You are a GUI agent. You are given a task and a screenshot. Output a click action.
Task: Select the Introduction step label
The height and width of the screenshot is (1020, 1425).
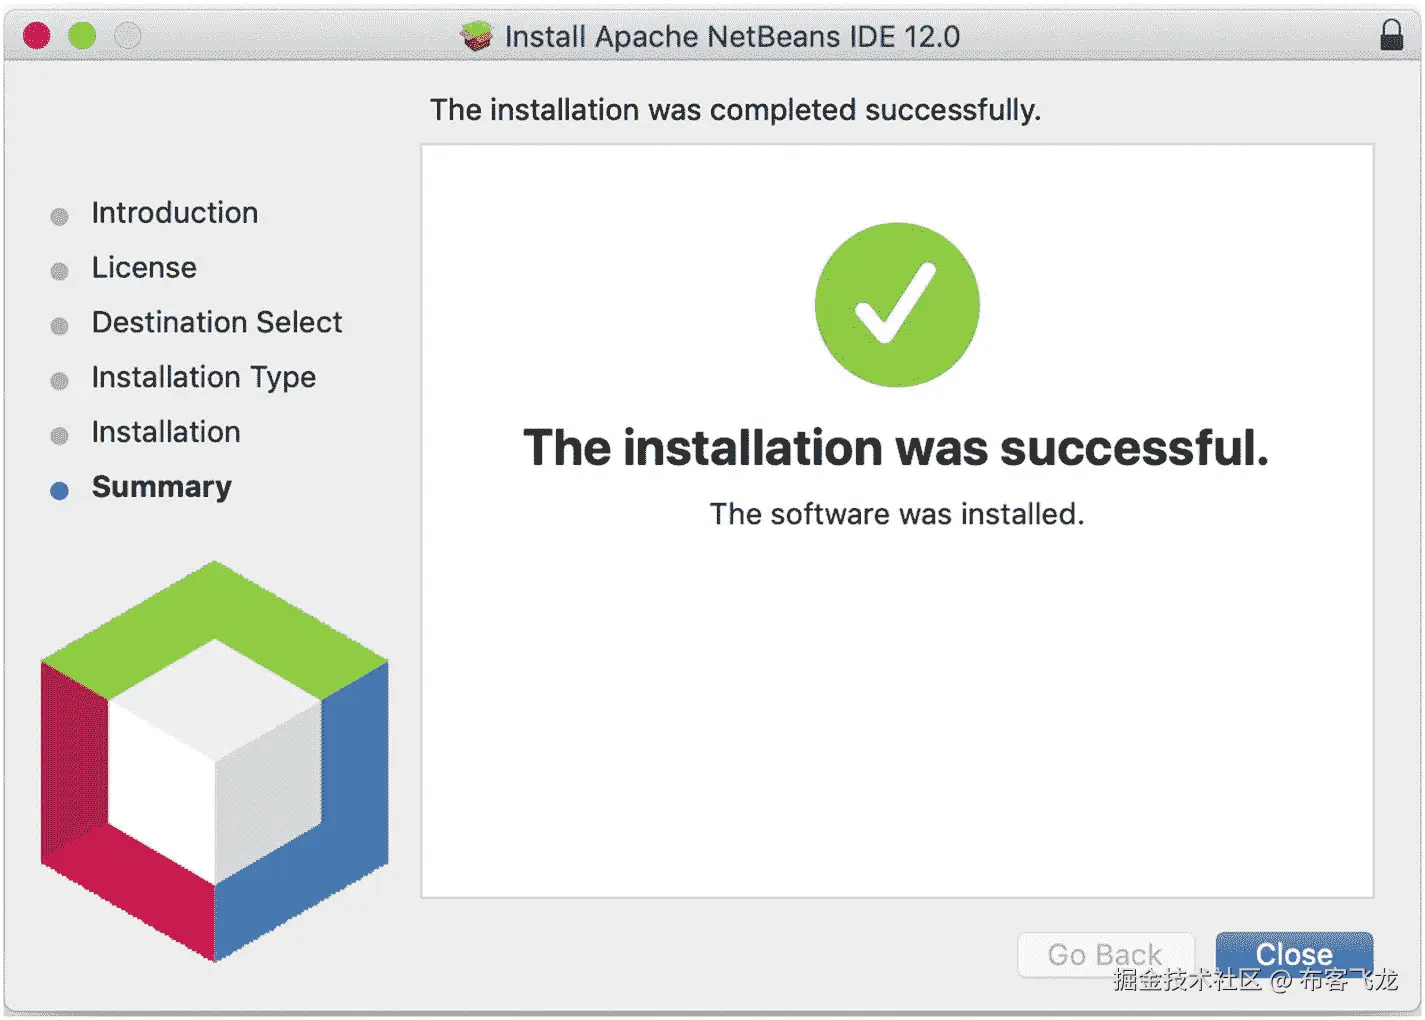click(175, 213)
